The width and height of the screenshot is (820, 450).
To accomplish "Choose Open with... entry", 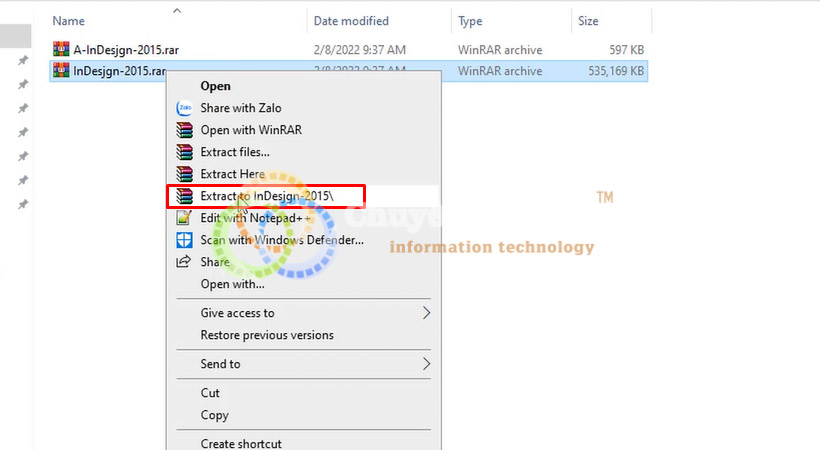I will click(232, 284).
